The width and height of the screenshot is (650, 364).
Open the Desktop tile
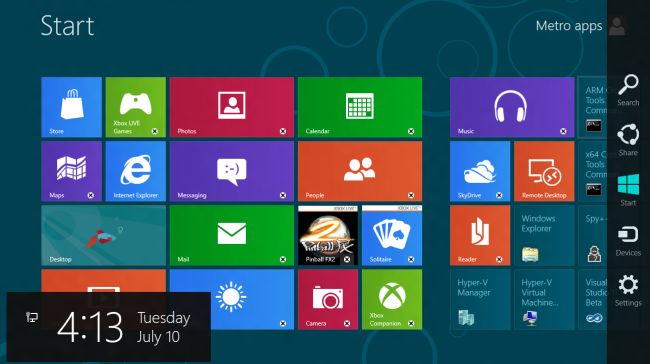[104, 235]
